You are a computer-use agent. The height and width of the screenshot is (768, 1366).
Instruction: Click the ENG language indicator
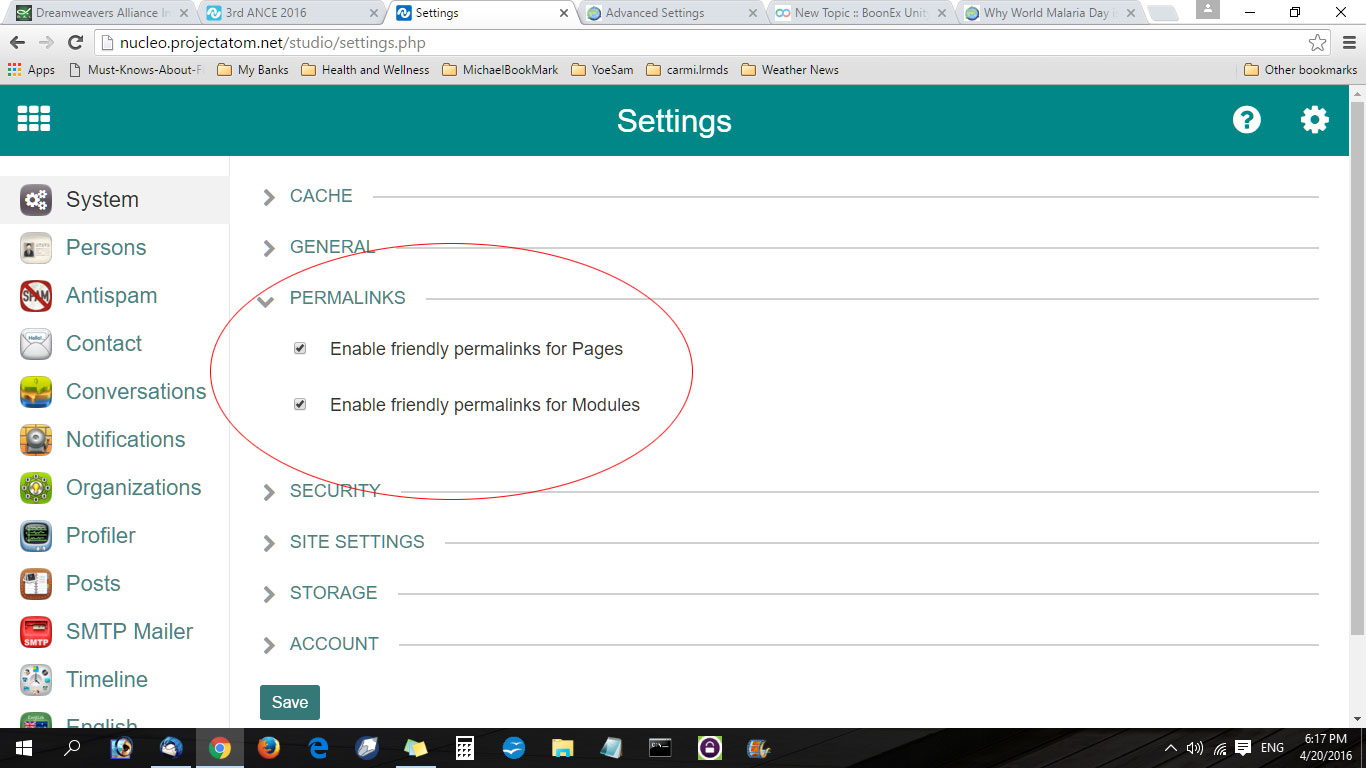click(1272, 748)
